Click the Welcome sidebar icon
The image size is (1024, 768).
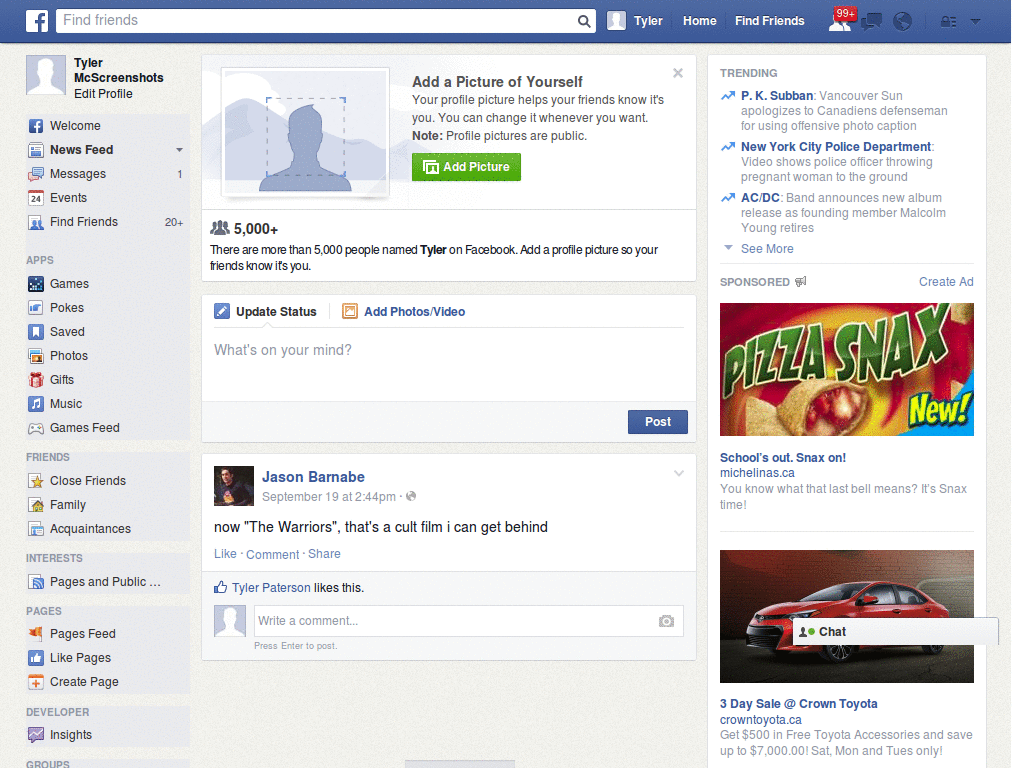[36, 126]
